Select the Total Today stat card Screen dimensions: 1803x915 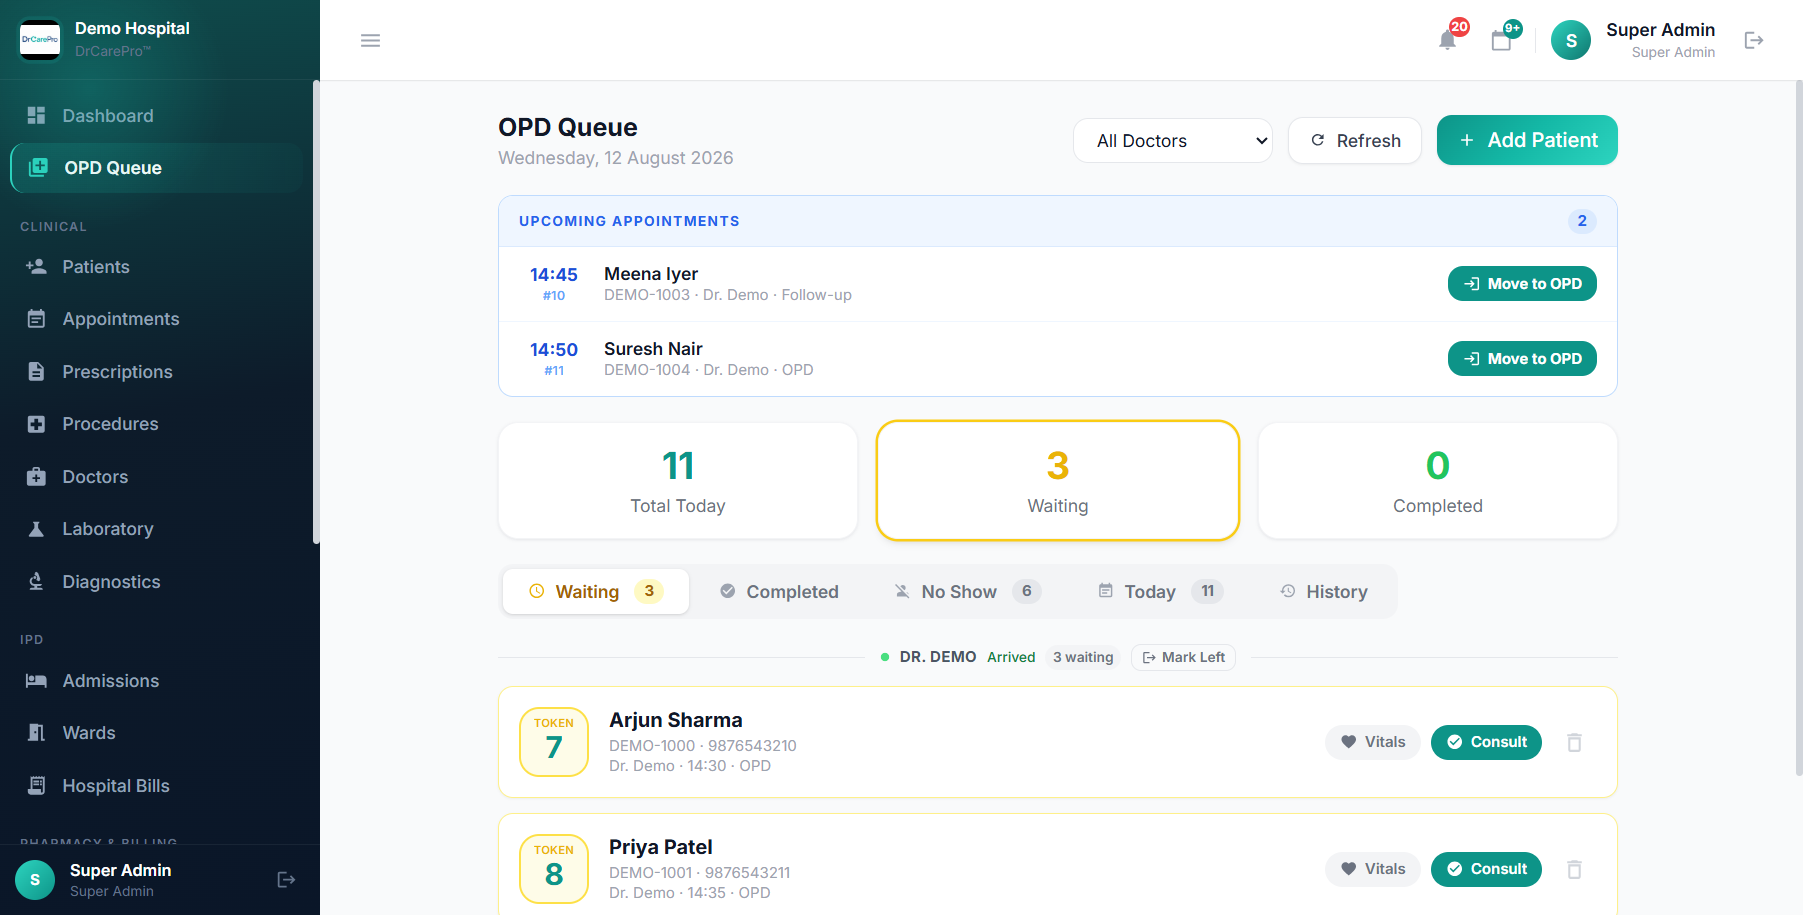tap(678, 481)
